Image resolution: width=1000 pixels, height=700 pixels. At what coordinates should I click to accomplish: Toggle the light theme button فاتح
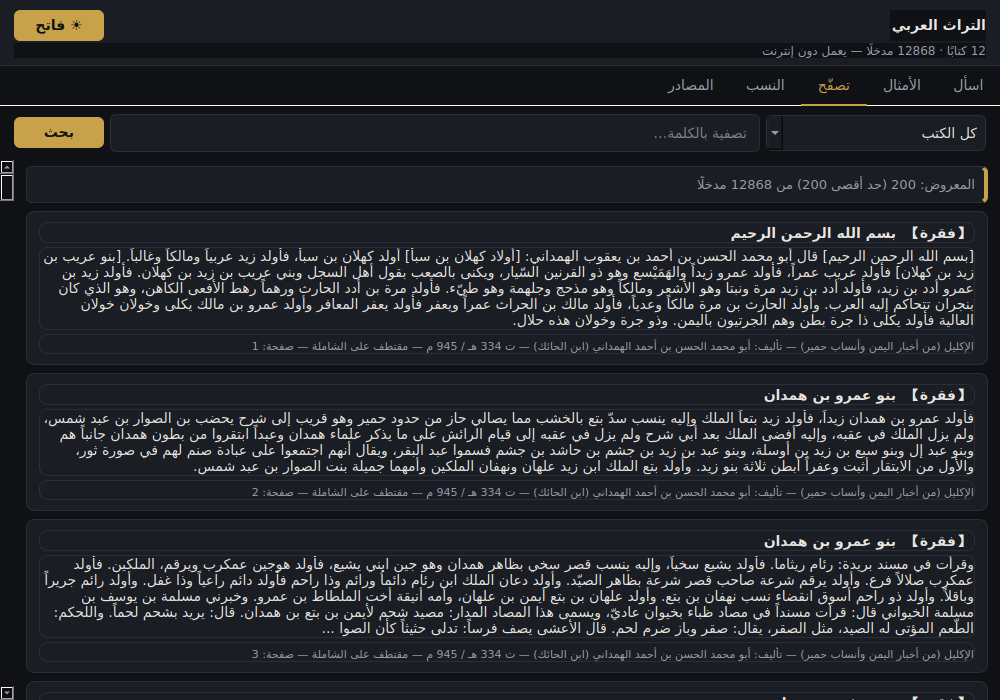[59, 26]
